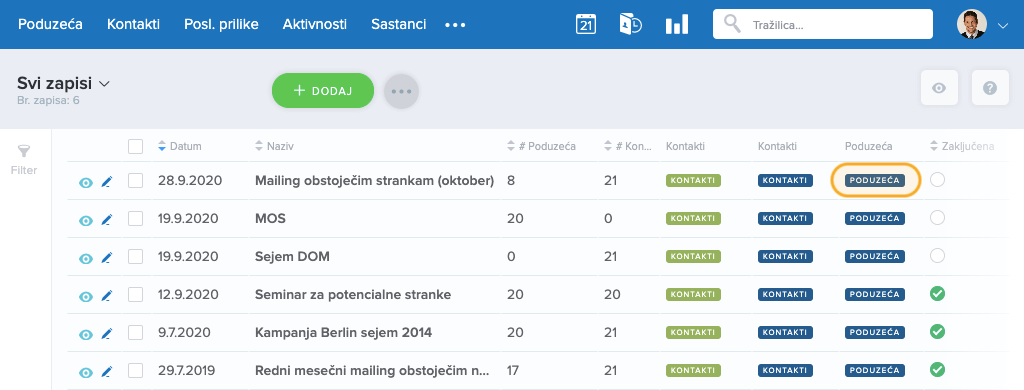Toggle the select-all checkbox in header row

tap(135, 146)
